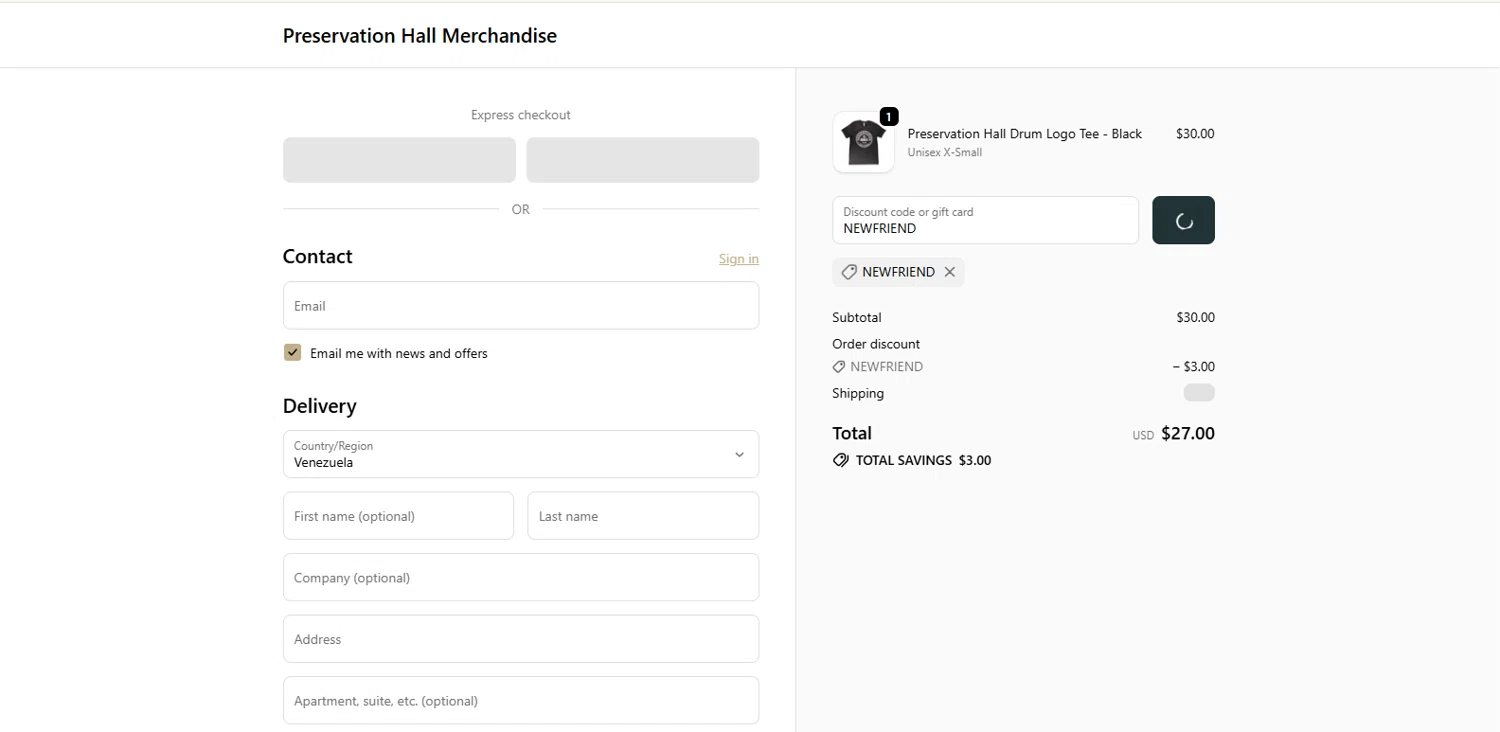Click the quantity badge on product thumbnail
Image resolution: width=1500 pixels, height=732 pixels.
pyautogui.click(x=889, y=117)
